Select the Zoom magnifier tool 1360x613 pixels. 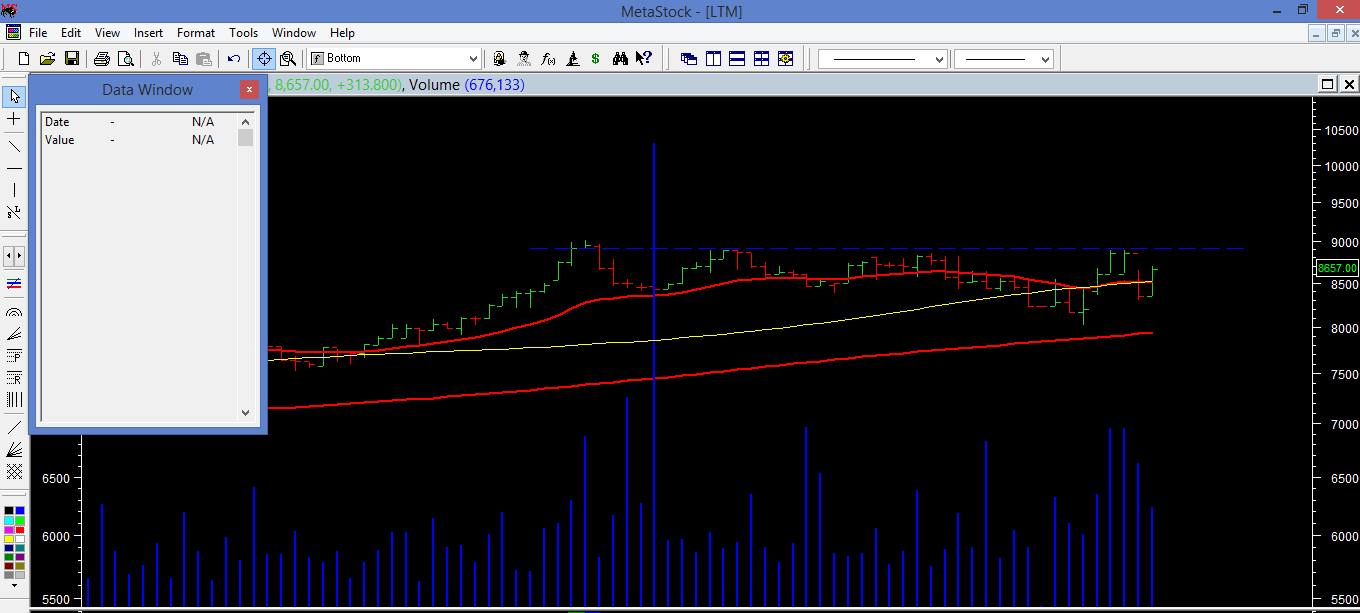tap(288, 59)
